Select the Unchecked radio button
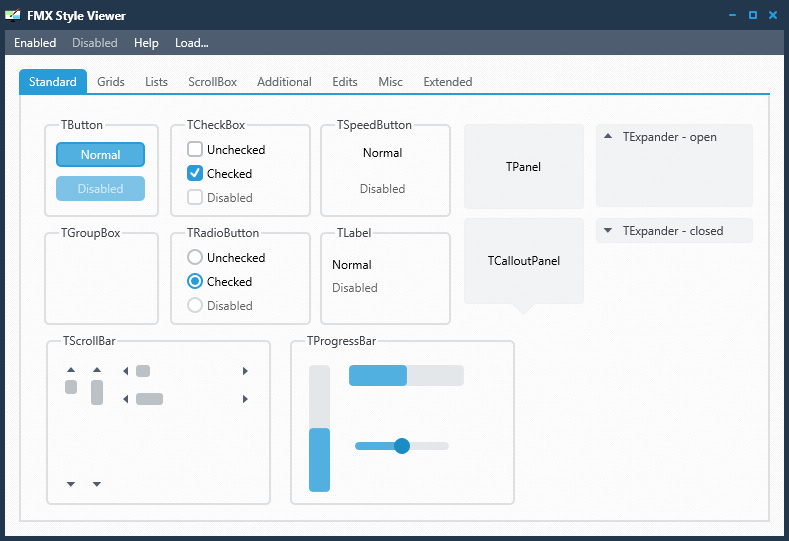789x541 pixels. point(195,257)
